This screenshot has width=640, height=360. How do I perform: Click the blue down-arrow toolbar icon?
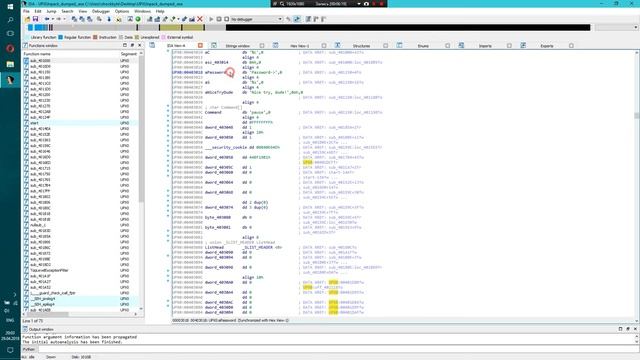(x=109, y=19)
